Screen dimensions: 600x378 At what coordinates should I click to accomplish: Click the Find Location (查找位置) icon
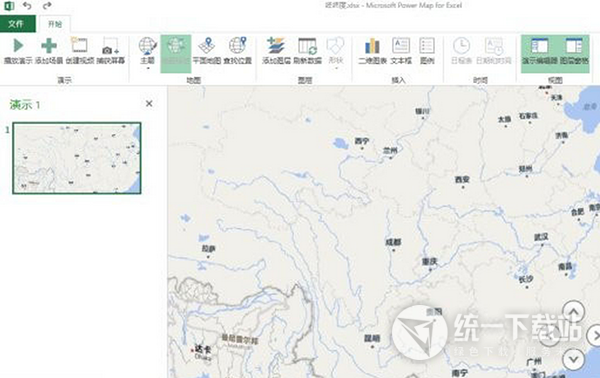coord(238,46)
